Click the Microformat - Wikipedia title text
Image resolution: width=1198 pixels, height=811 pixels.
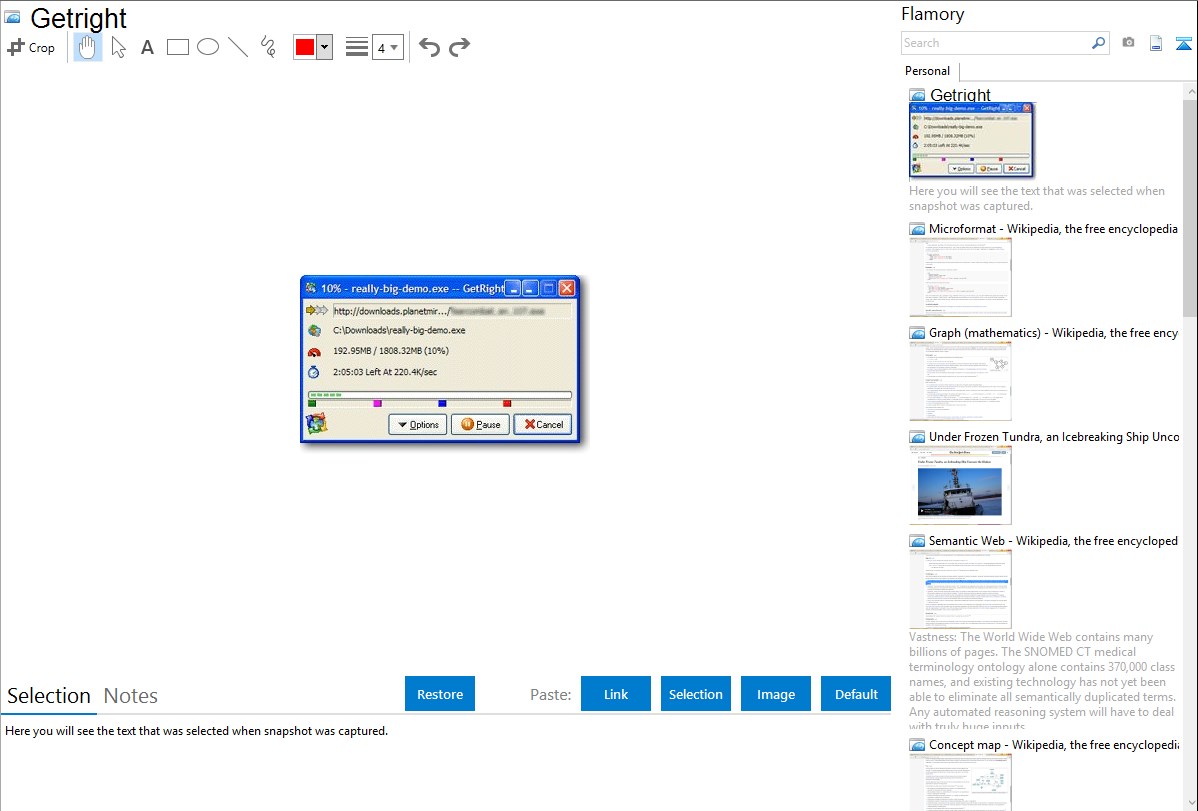[1053, 229]
